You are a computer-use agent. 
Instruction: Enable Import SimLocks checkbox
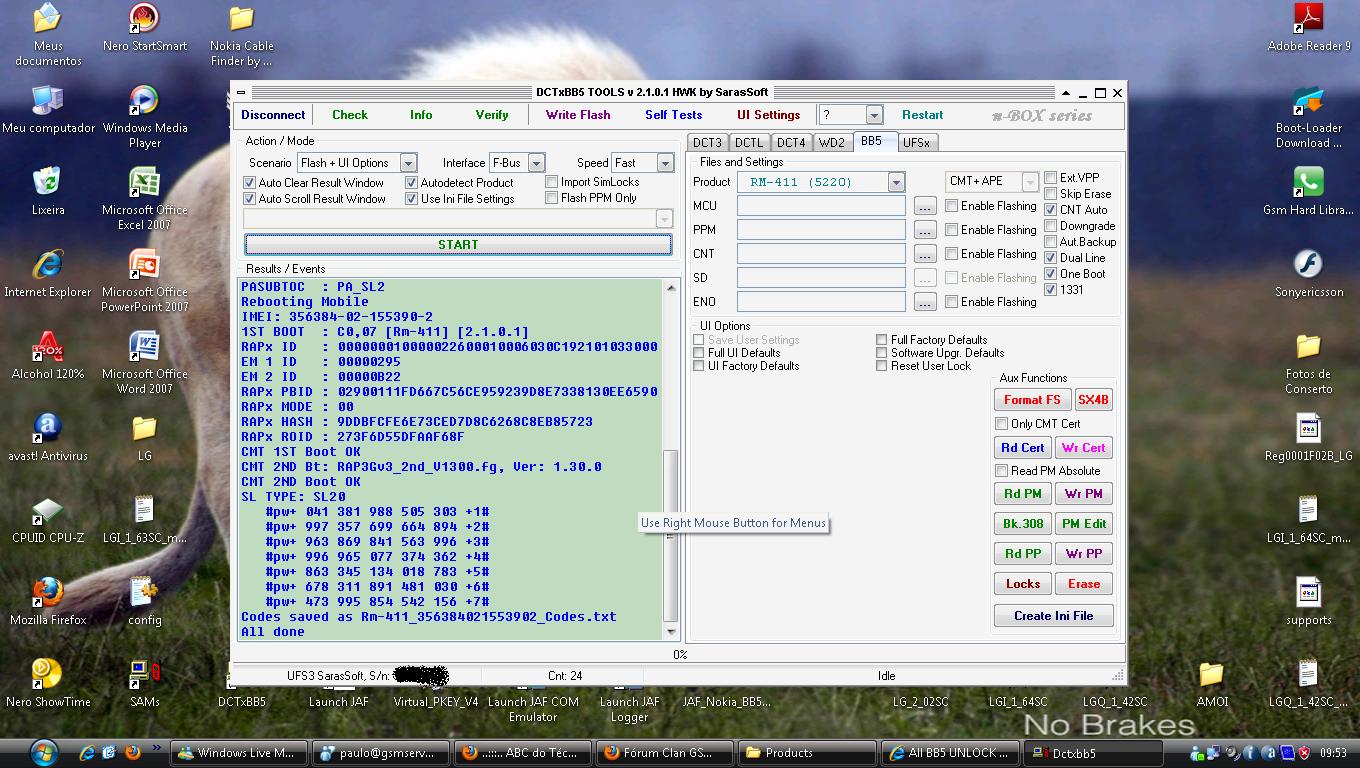tap(551, 182)
